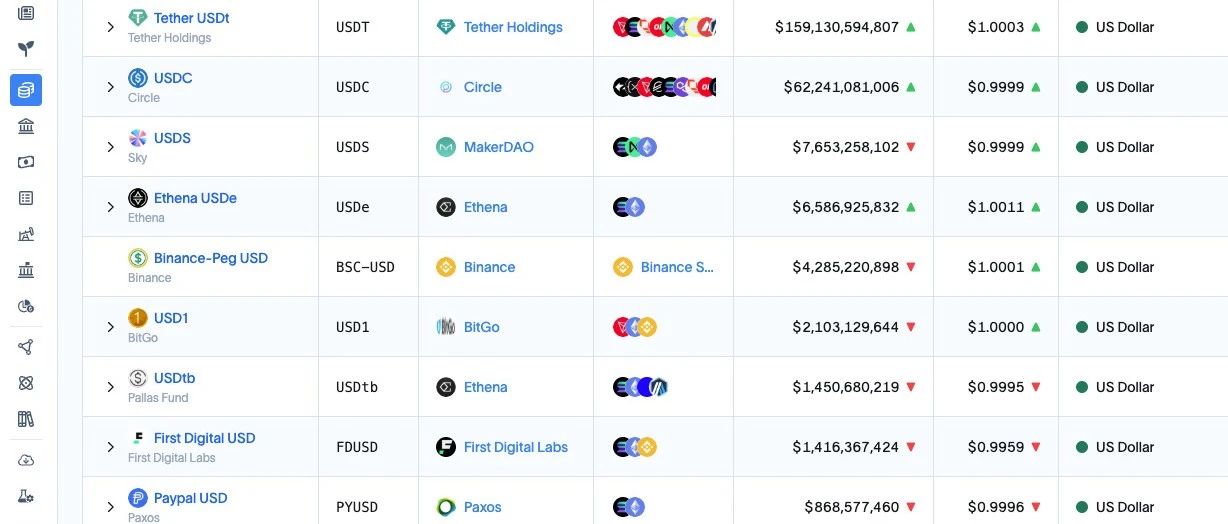1228x524 pixels.
Task: Select the green US Dollar peg dot for USDS
Action: click(x=1082, y=147)
